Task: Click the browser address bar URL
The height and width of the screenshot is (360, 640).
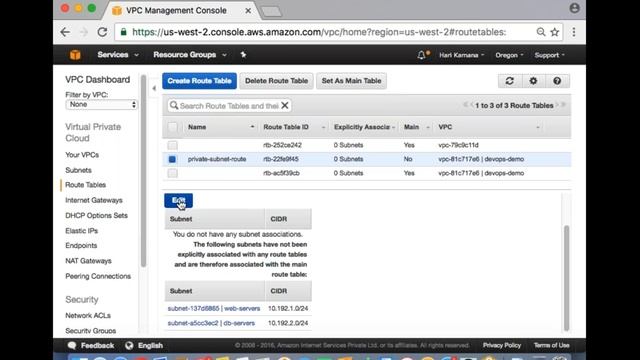Action: (x=318, y=32)
